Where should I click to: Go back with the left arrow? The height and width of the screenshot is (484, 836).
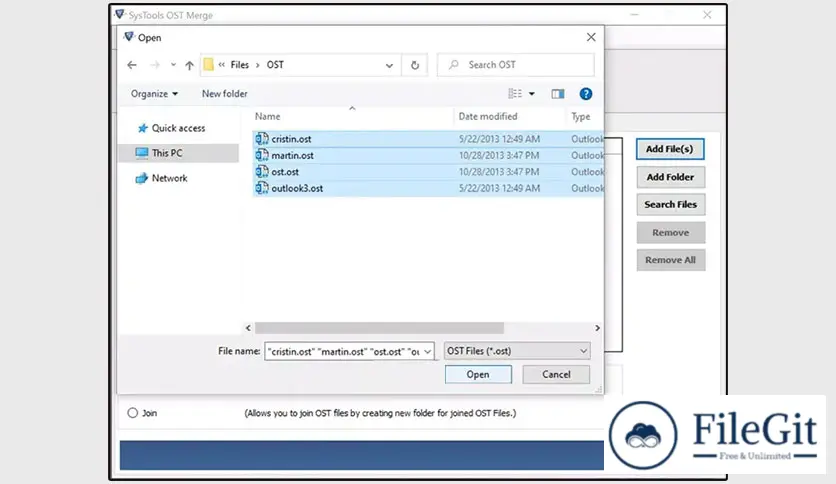132,65
